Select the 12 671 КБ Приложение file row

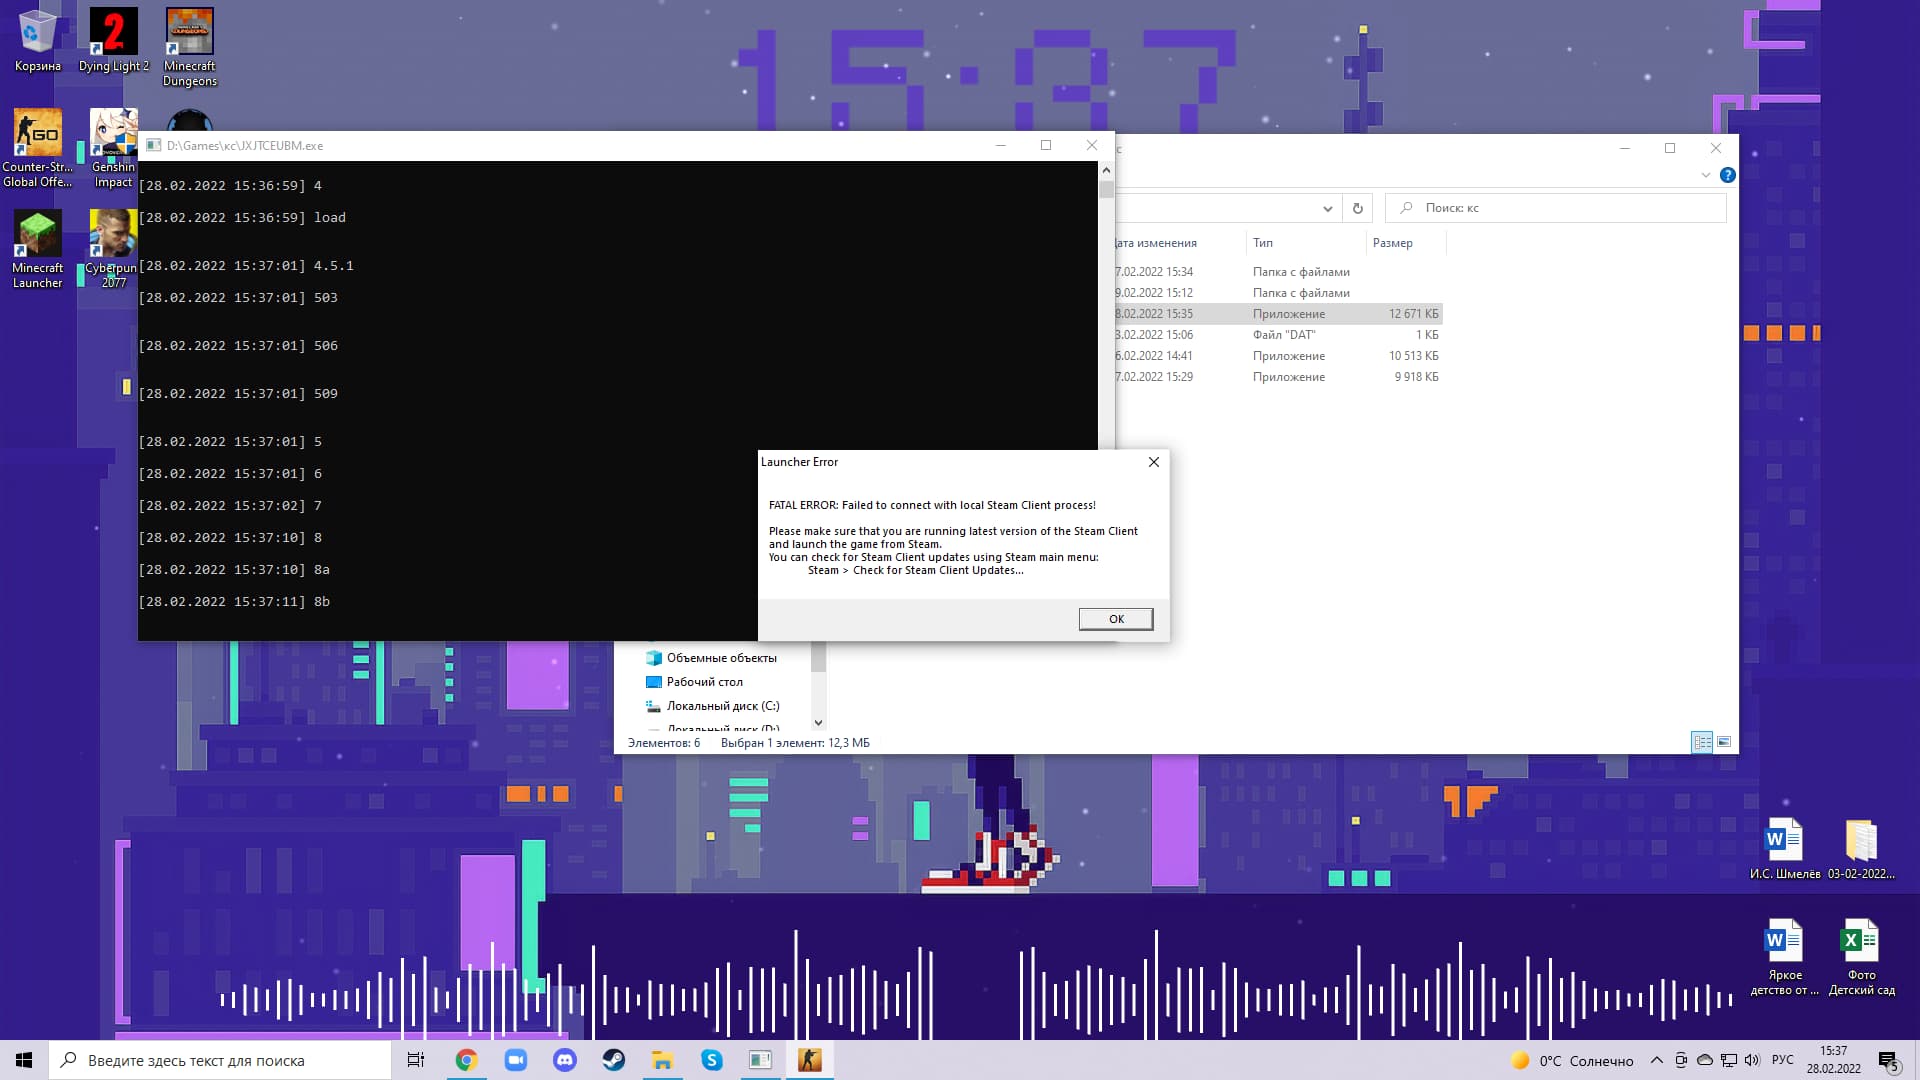(x=1278, y=314)
